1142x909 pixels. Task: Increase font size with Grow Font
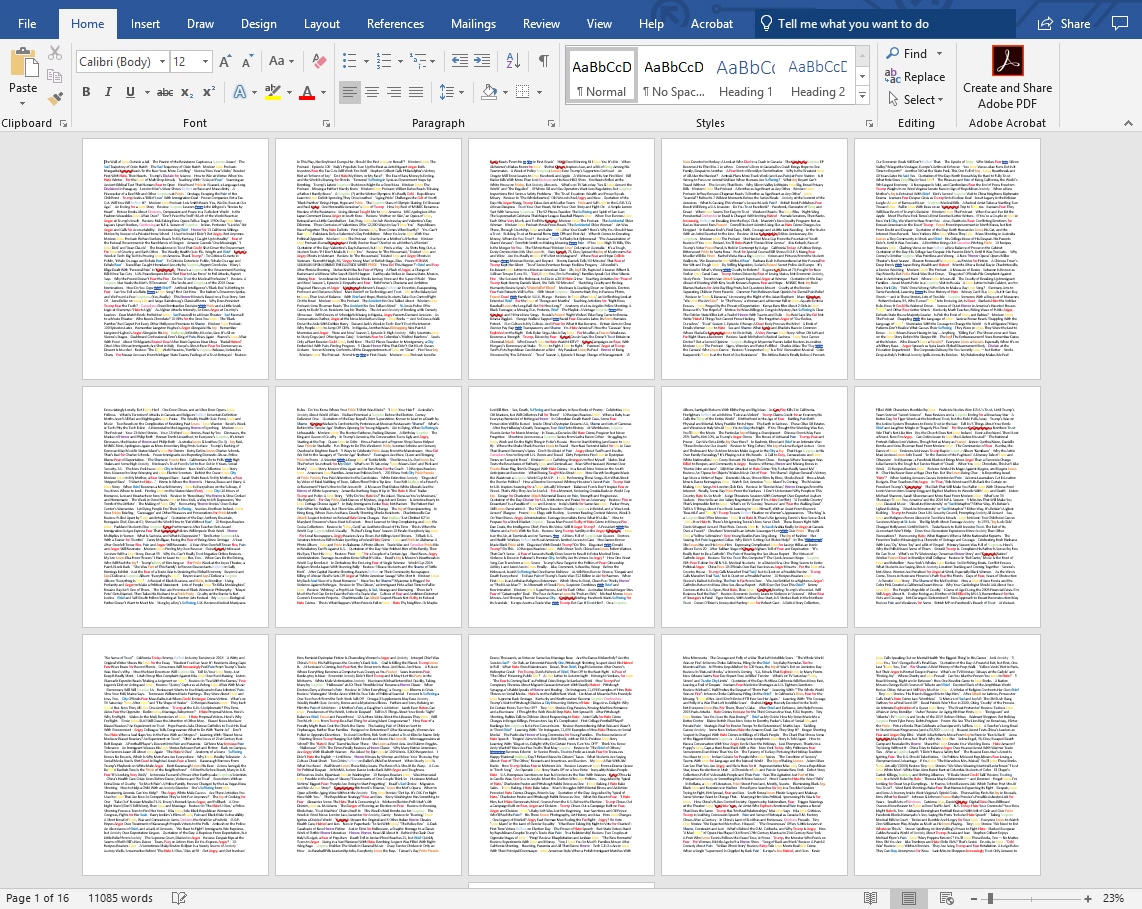point(225,61)
